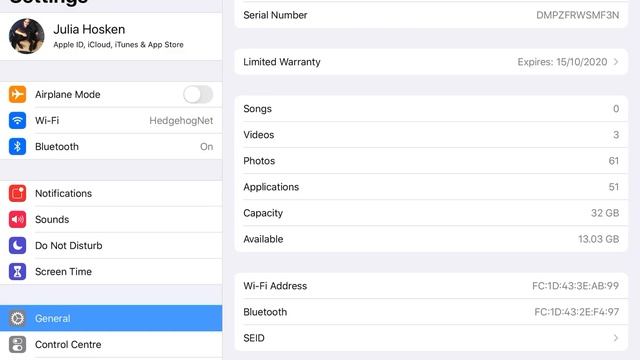Open Sounds settings
Screen dimensions: 640x360
pos(111,219)
